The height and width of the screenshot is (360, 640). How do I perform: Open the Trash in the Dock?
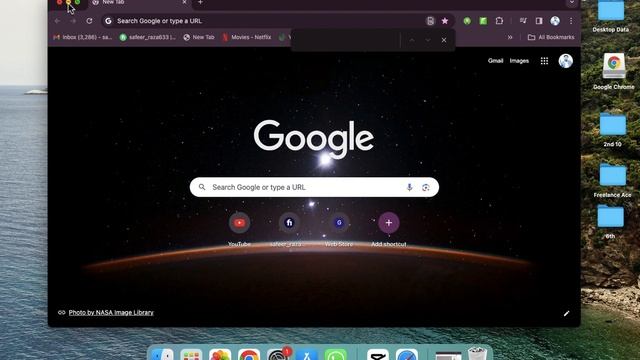[478, 353]
